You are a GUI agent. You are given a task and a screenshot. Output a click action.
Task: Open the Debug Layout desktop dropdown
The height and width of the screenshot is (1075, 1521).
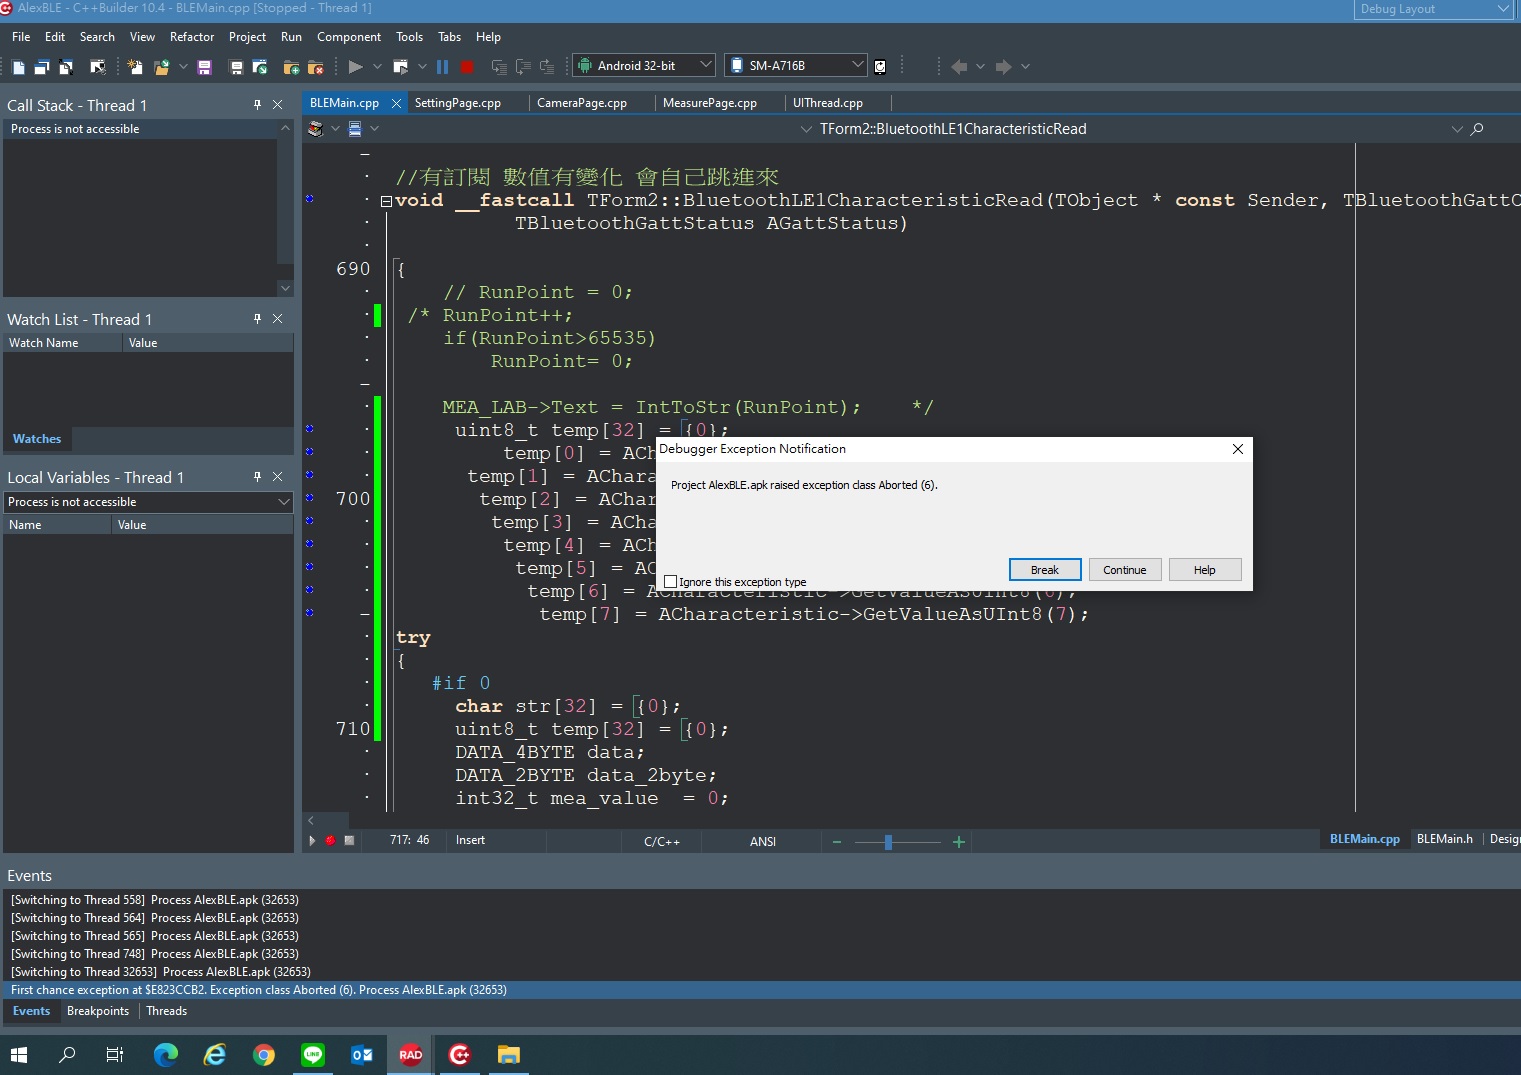pyautogui.click(x=1504, y=10)
